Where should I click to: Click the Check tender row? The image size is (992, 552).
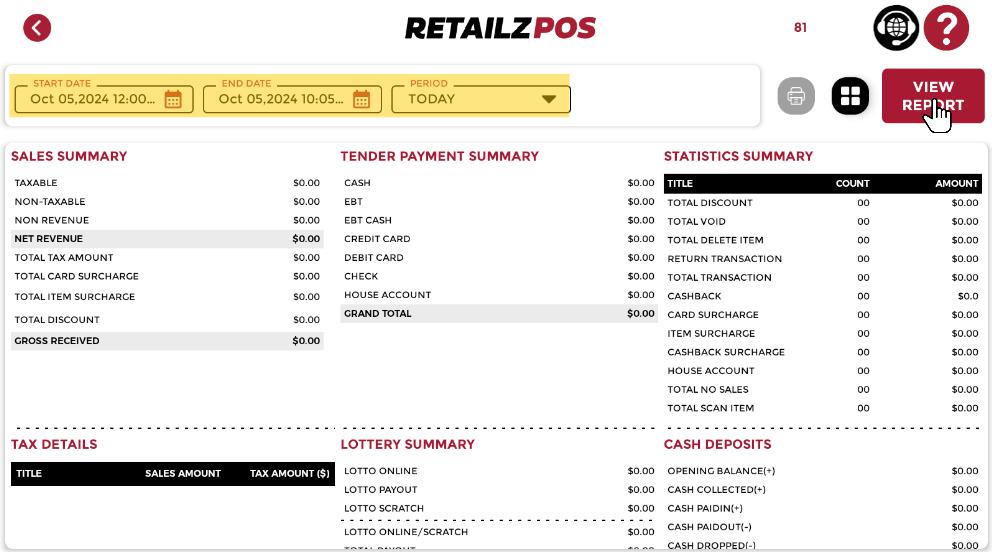499,276
